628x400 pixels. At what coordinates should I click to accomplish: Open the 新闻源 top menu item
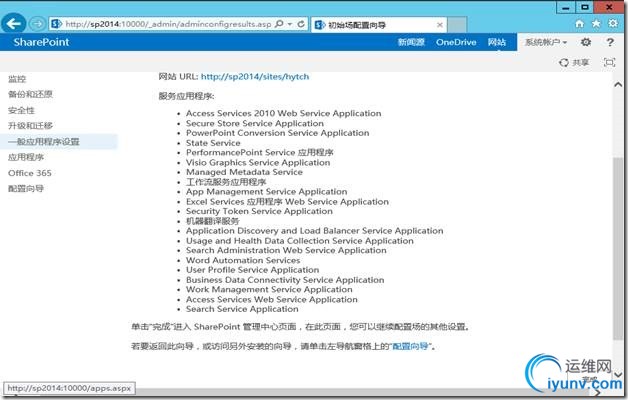pos(411,42)
